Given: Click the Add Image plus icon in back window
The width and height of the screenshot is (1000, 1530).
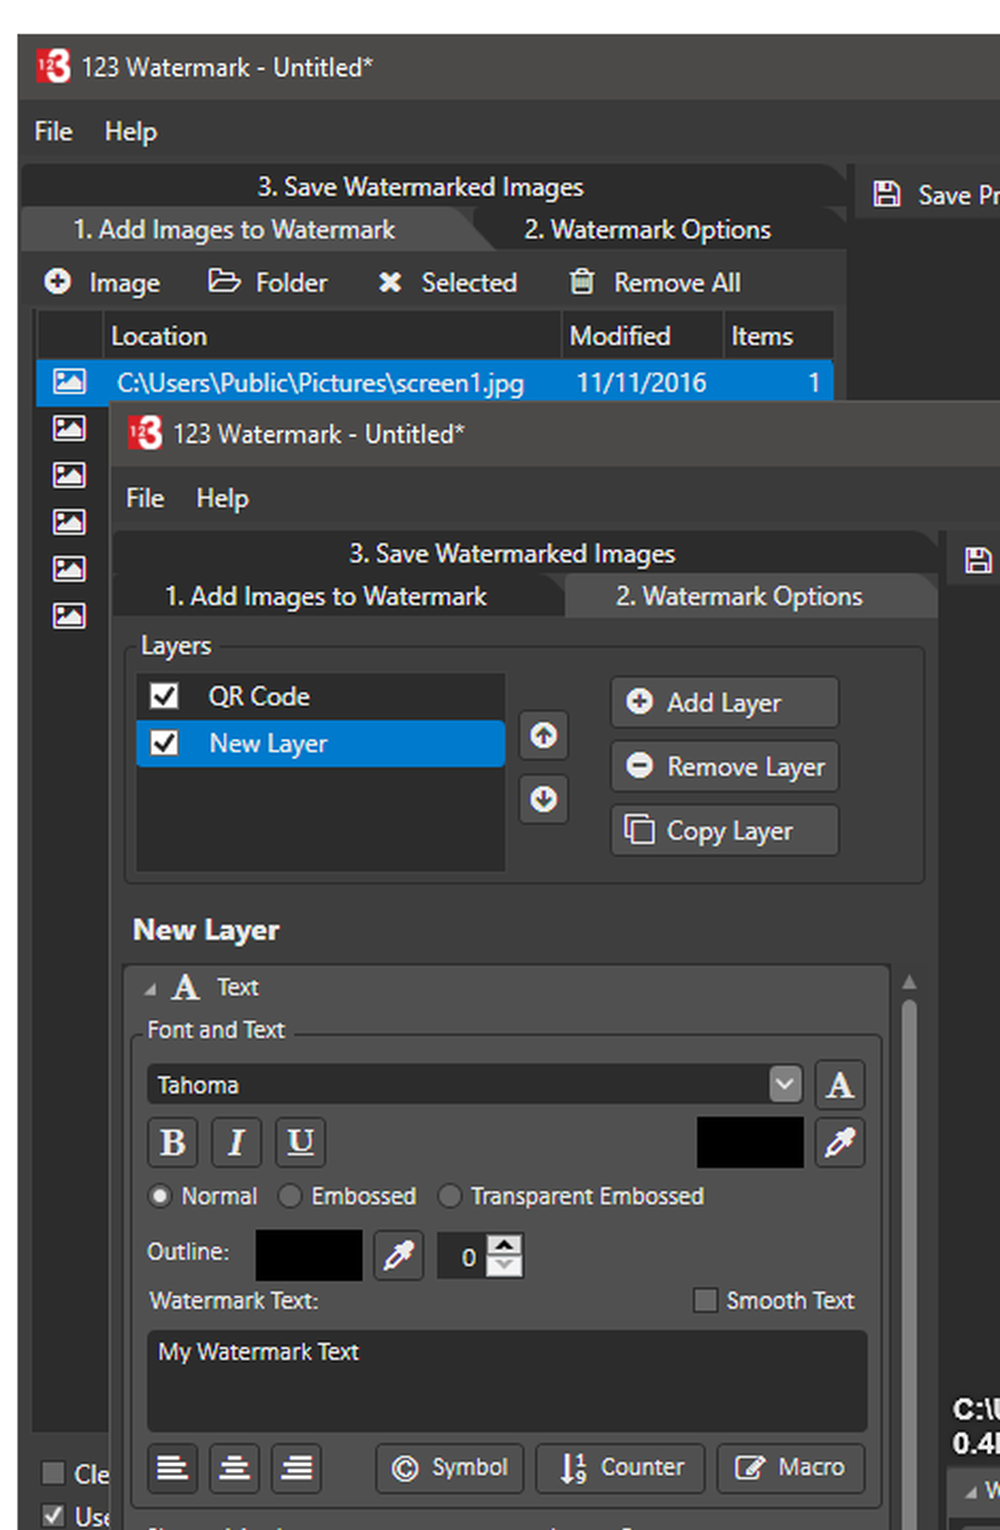Looking at the screenshot, I should [x=58, y=282].
